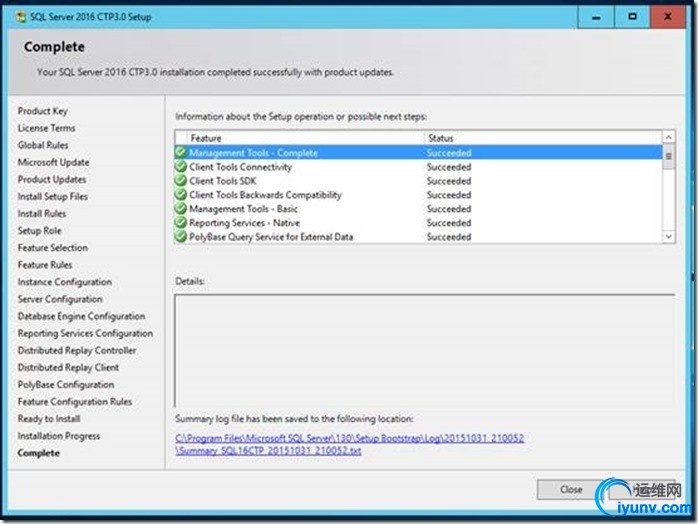Click the Feature Rules step
Viewport: 698px width, 524px height.
[x=45, y=265]
